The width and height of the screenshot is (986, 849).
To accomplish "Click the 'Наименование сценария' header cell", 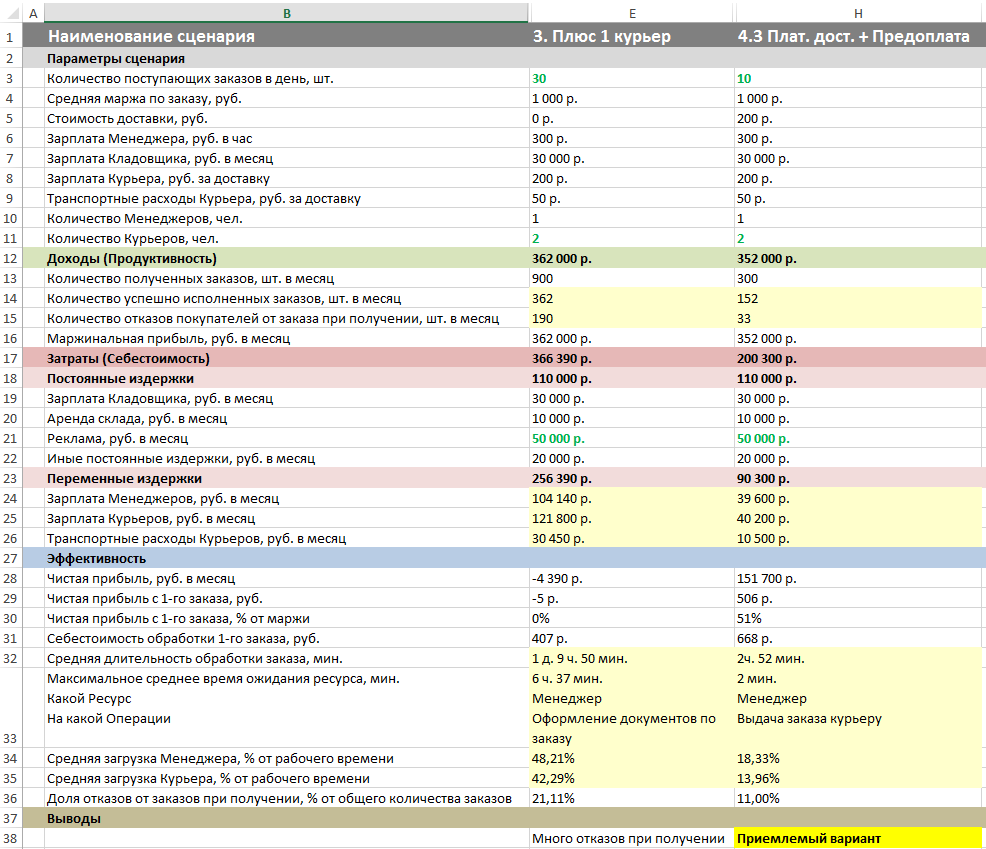I will (x=287, y=36).
